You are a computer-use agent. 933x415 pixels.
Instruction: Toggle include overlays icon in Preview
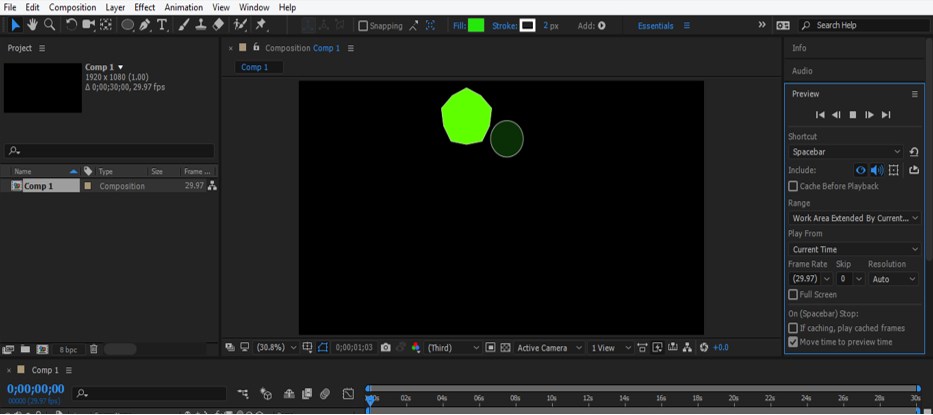893,170
